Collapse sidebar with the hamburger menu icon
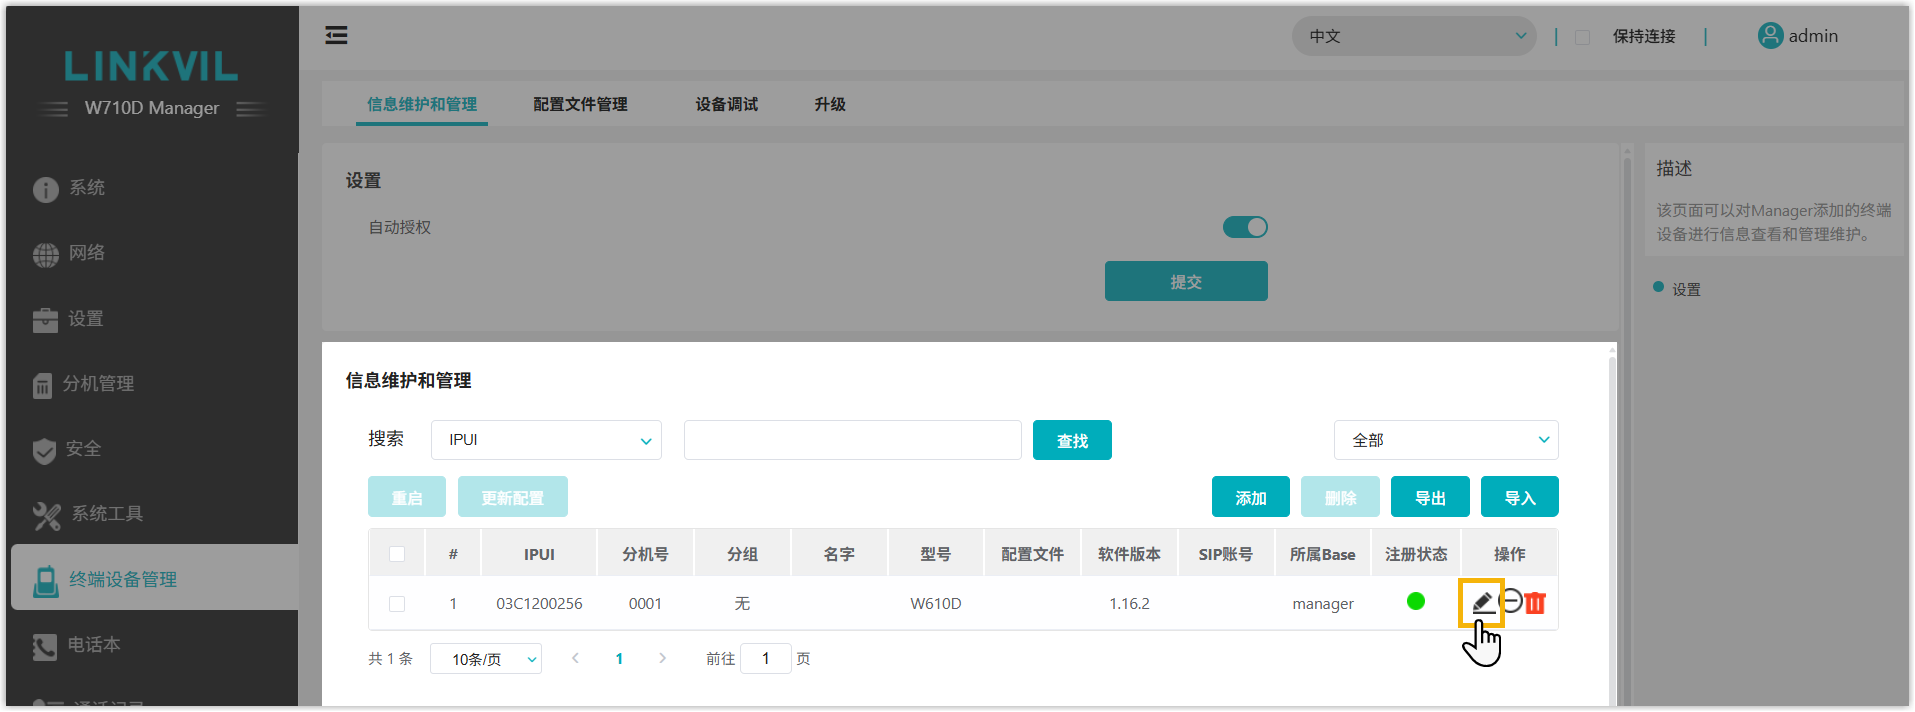 tap(336, 36)
